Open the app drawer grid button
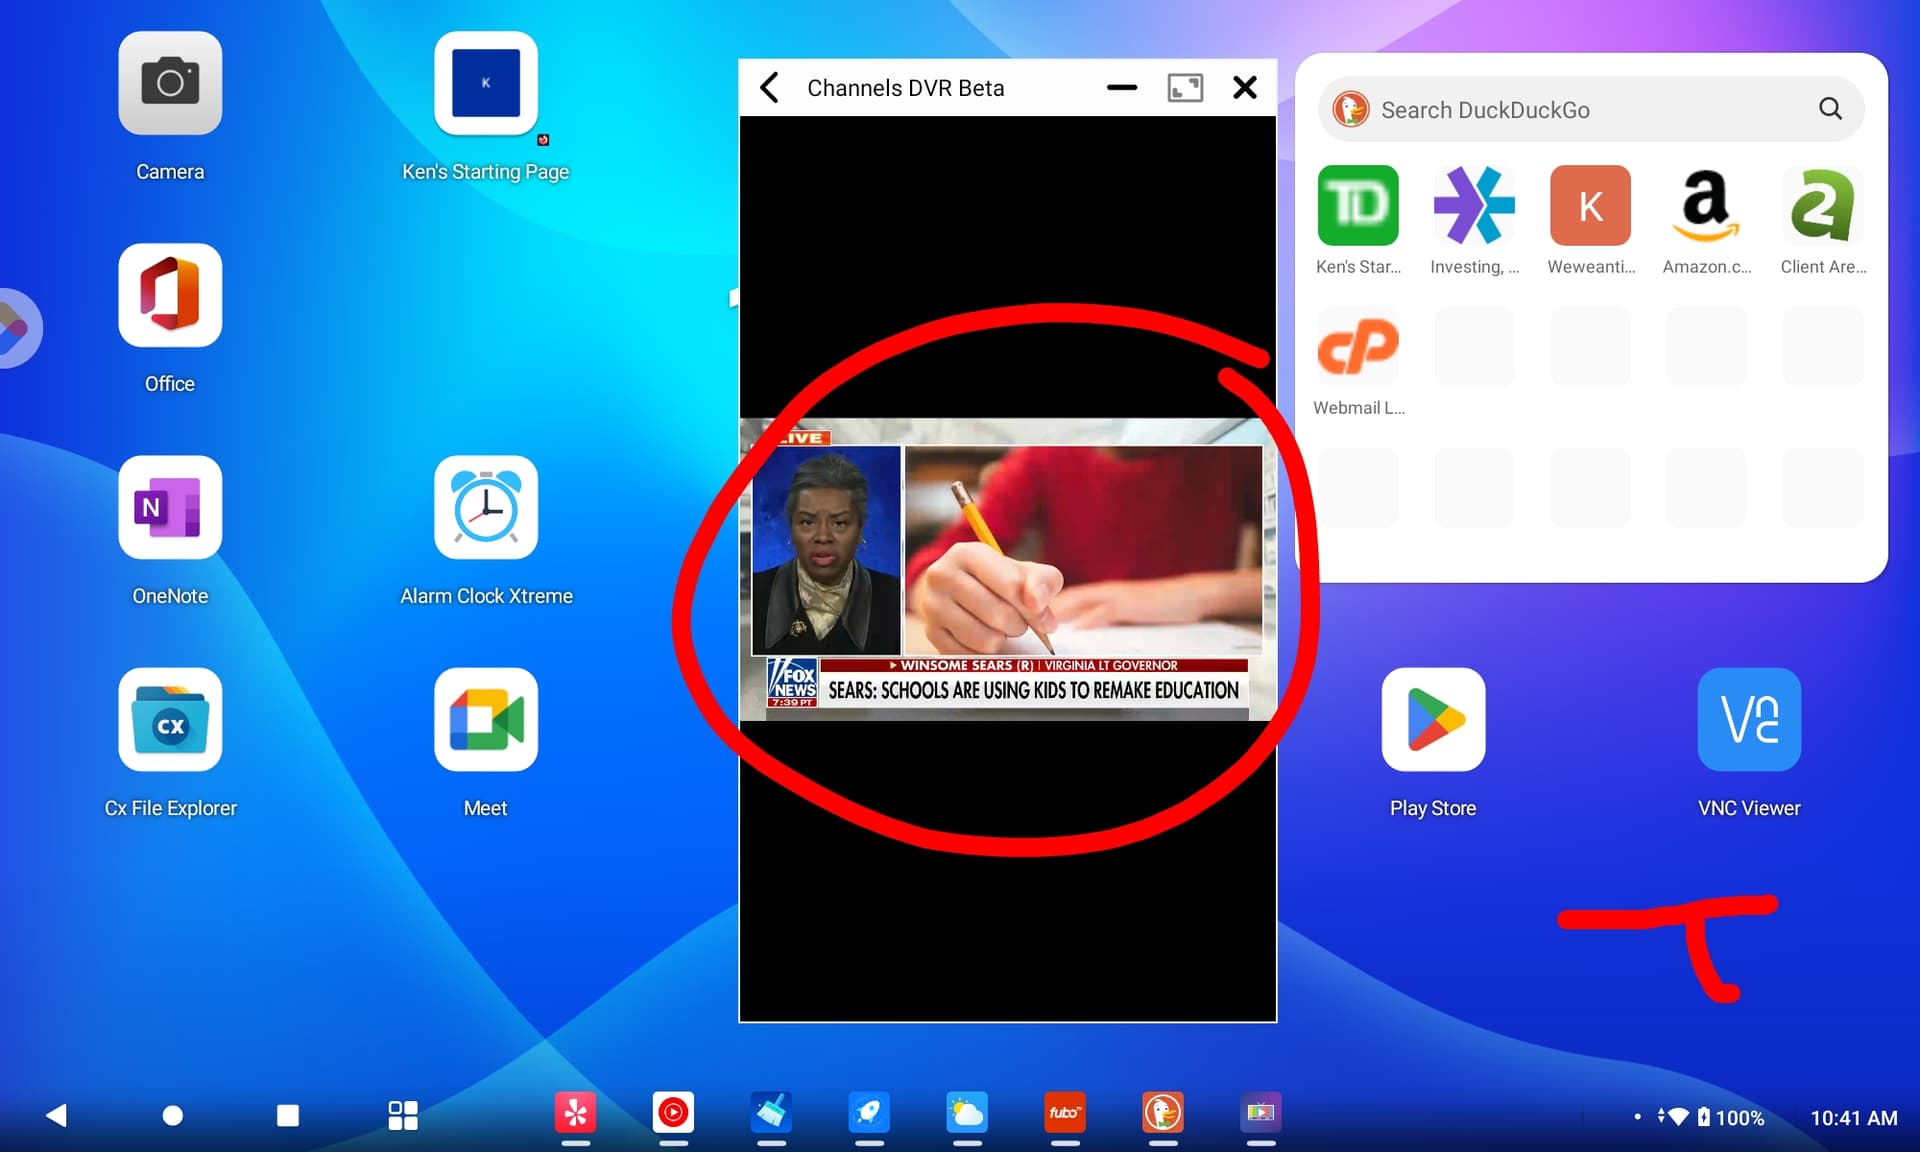This screenshot has width=1920, height=1152. 403,1115
